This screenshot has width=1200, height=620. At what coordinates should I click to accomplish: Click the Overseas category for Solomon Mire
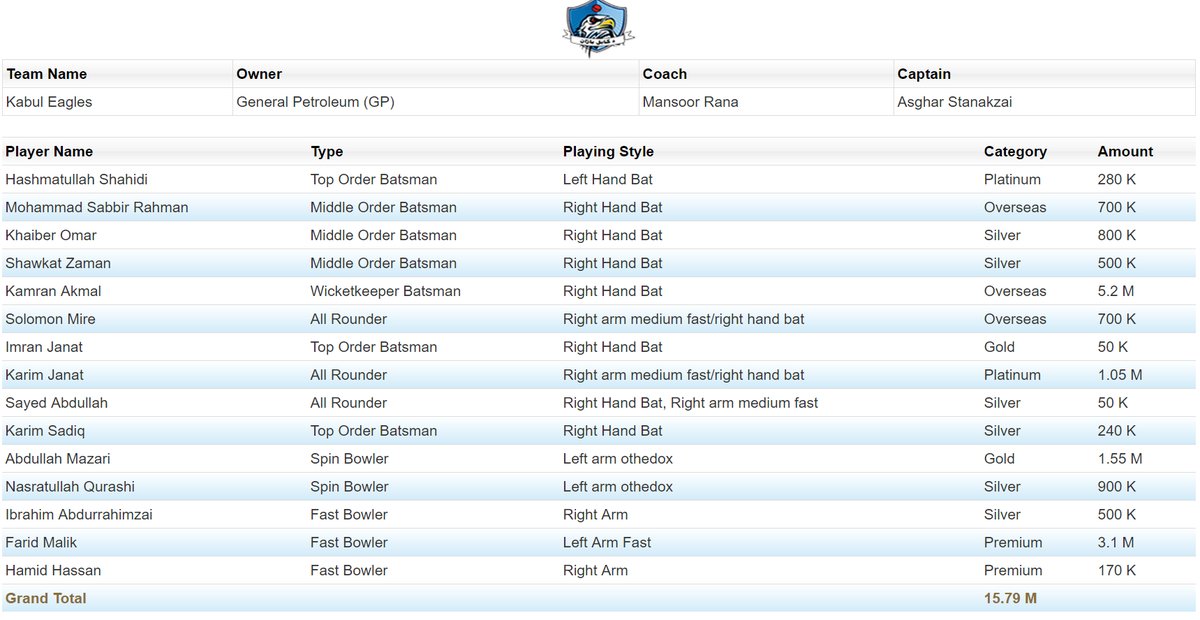pyautogui.click(x=1016, y=319)
